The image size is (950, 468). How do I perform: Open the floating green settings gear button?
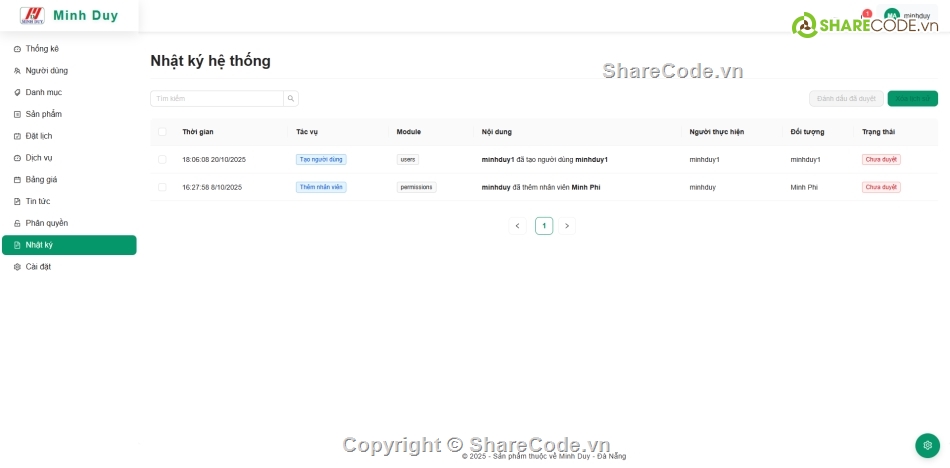pos(927,446)
